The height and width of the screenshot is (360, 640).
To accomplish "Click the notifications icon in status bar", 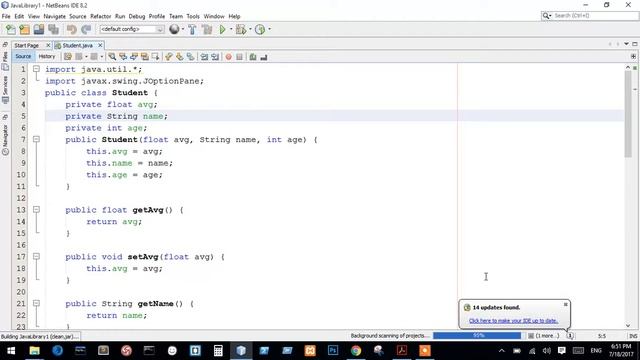I will tap(570, 336).
